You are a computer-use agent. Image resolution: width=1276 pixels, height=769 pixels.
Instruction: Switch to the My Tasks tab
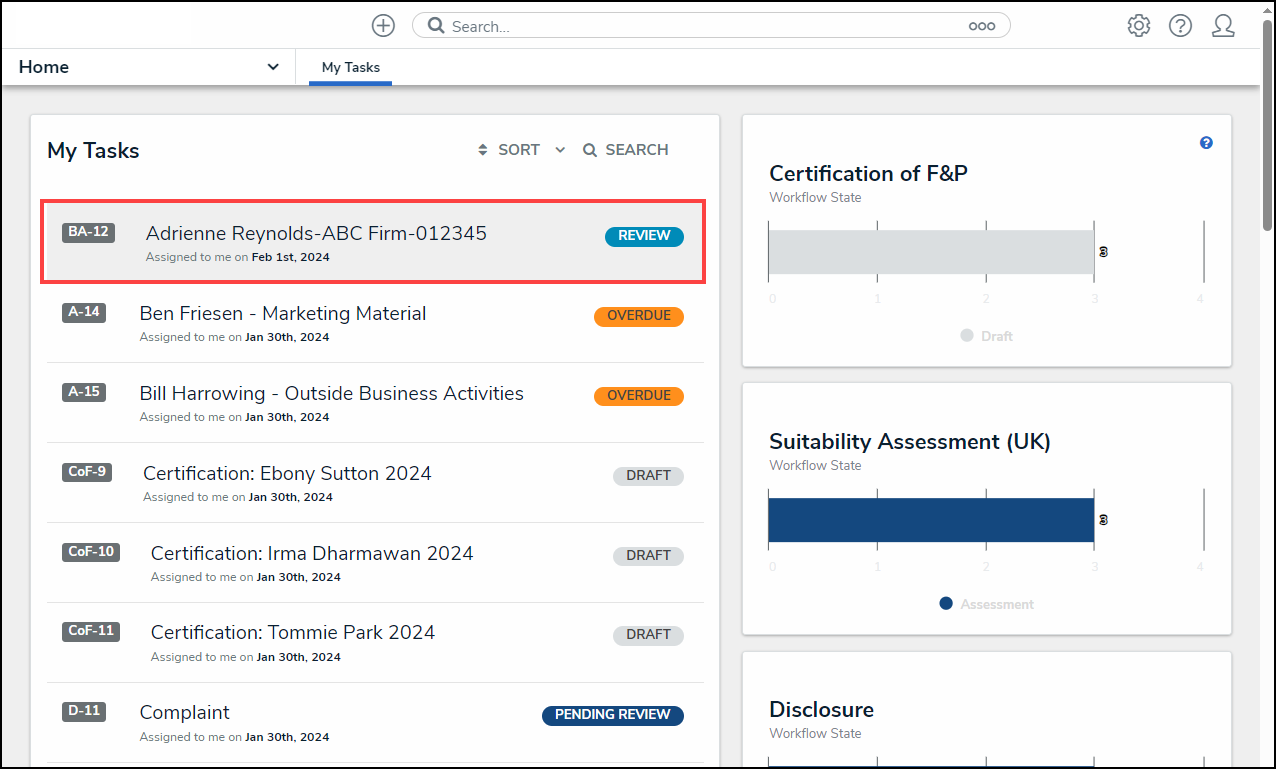click(350, 68)
